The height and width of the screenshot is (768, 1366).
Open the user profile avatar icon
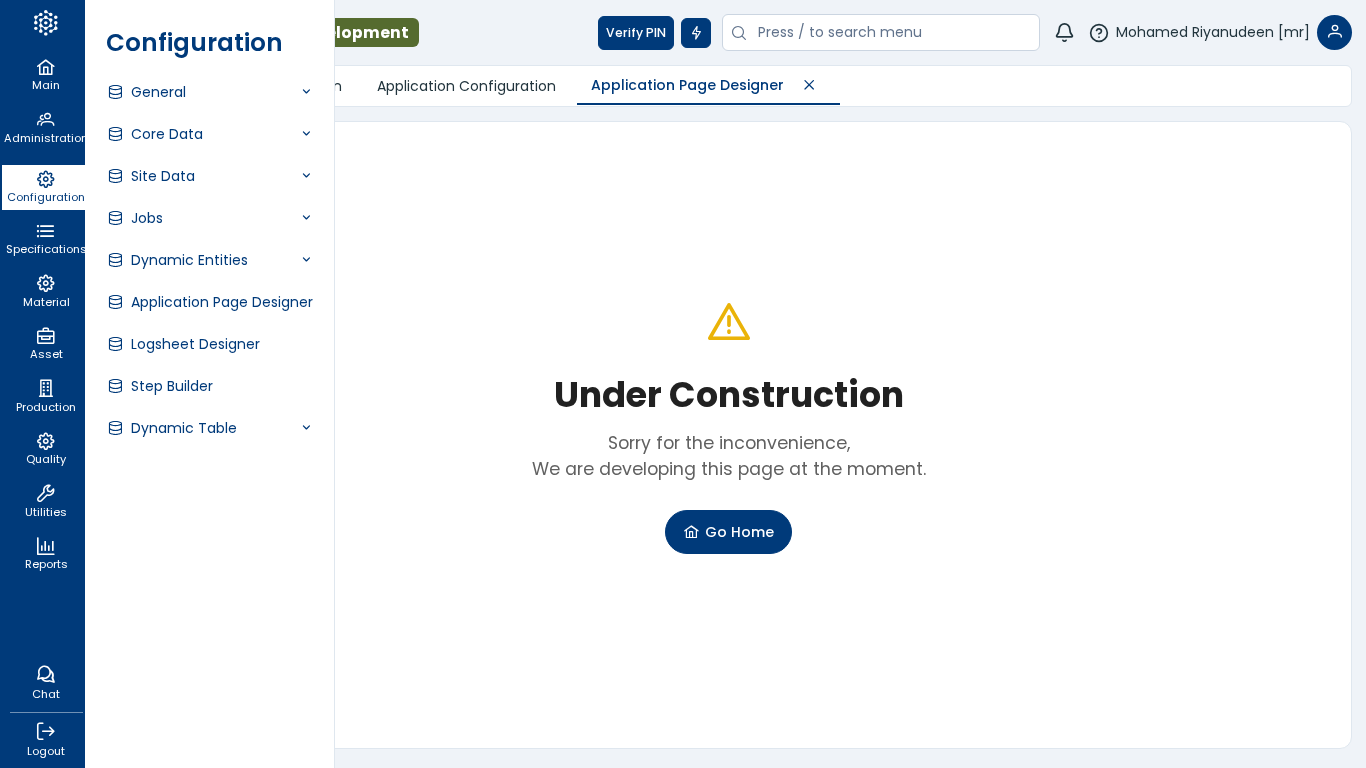1334,33
